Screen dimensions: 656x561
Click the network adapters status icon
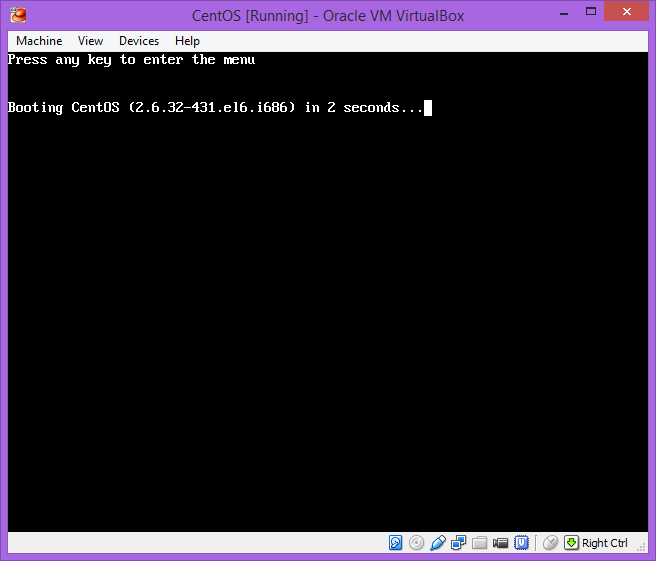459,543
